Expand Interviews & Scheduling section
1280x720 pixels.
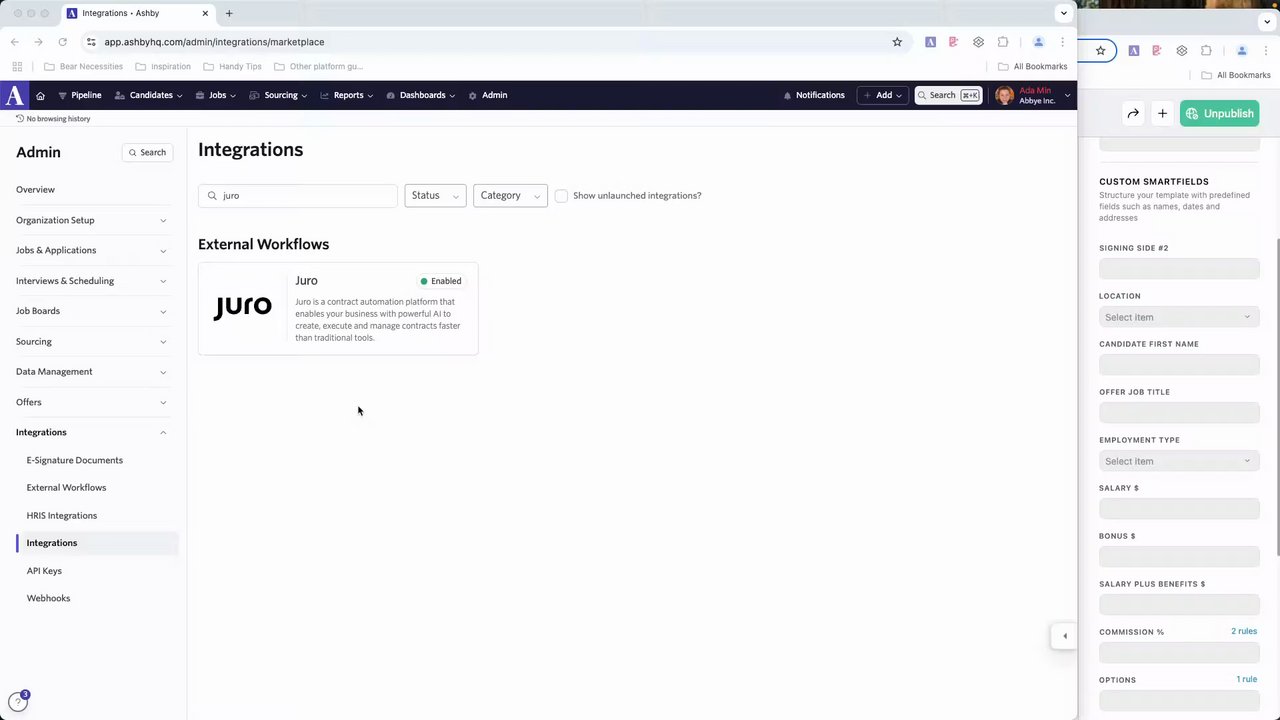coord(91,281)
